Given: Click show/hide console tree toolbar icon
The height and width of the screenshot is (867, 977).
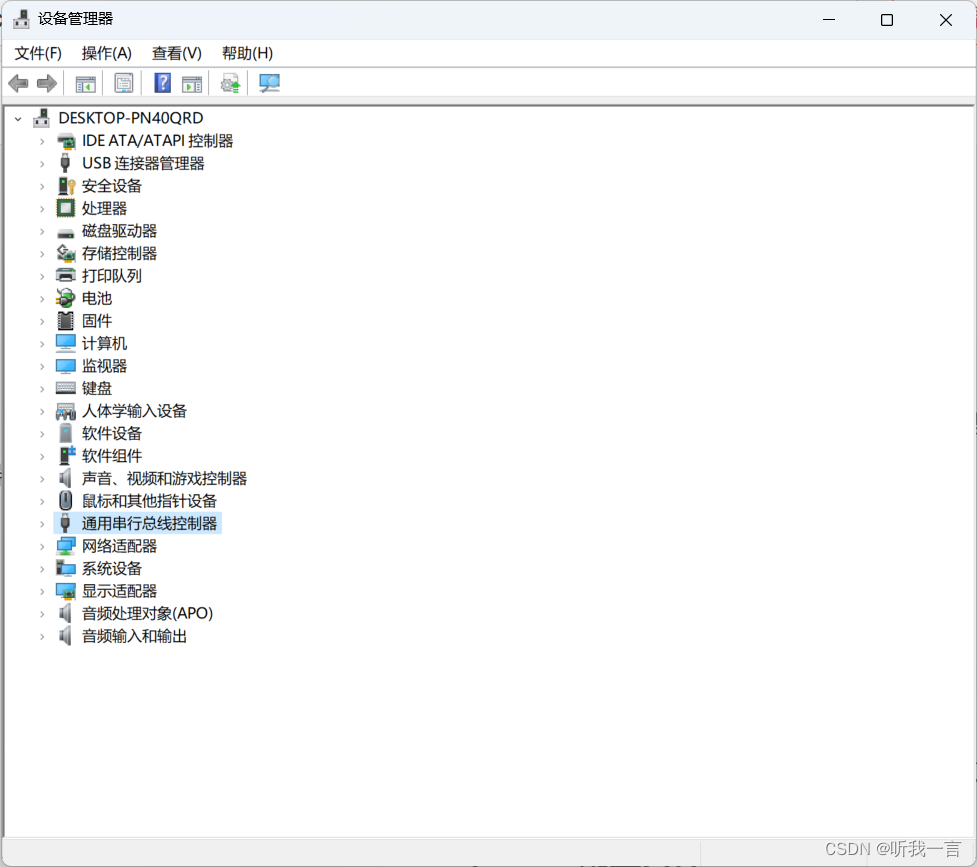Looking at the screenshot, I should point(85,84).
